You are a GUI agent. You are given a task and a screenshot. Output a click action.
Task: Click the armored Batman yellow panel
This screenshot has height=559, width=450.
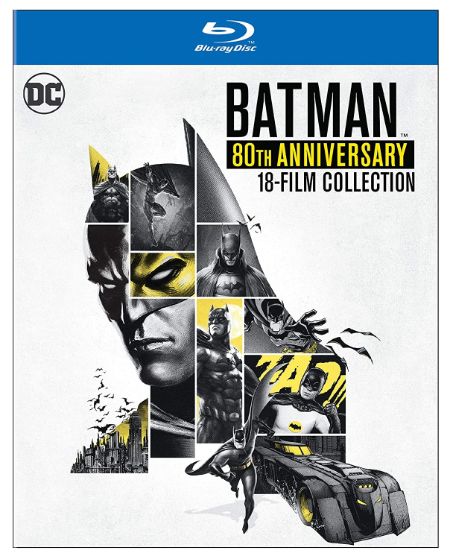pyautogui.click(x=219, y=371)
